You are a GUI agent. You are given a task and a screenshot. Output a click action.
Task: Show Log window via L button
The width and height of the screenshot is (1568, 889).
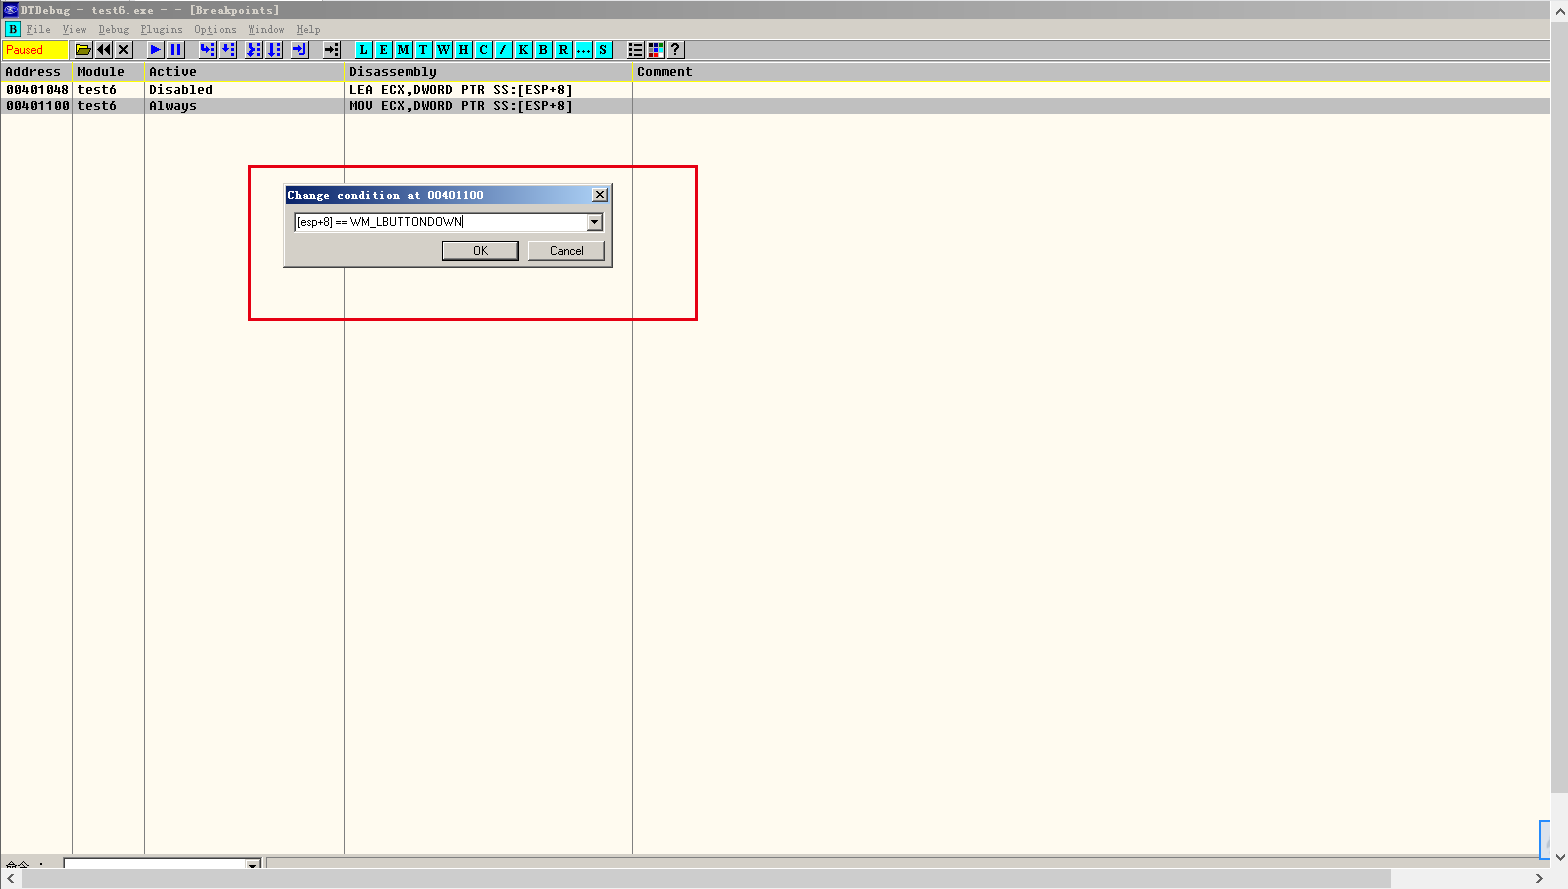(364, 50)
